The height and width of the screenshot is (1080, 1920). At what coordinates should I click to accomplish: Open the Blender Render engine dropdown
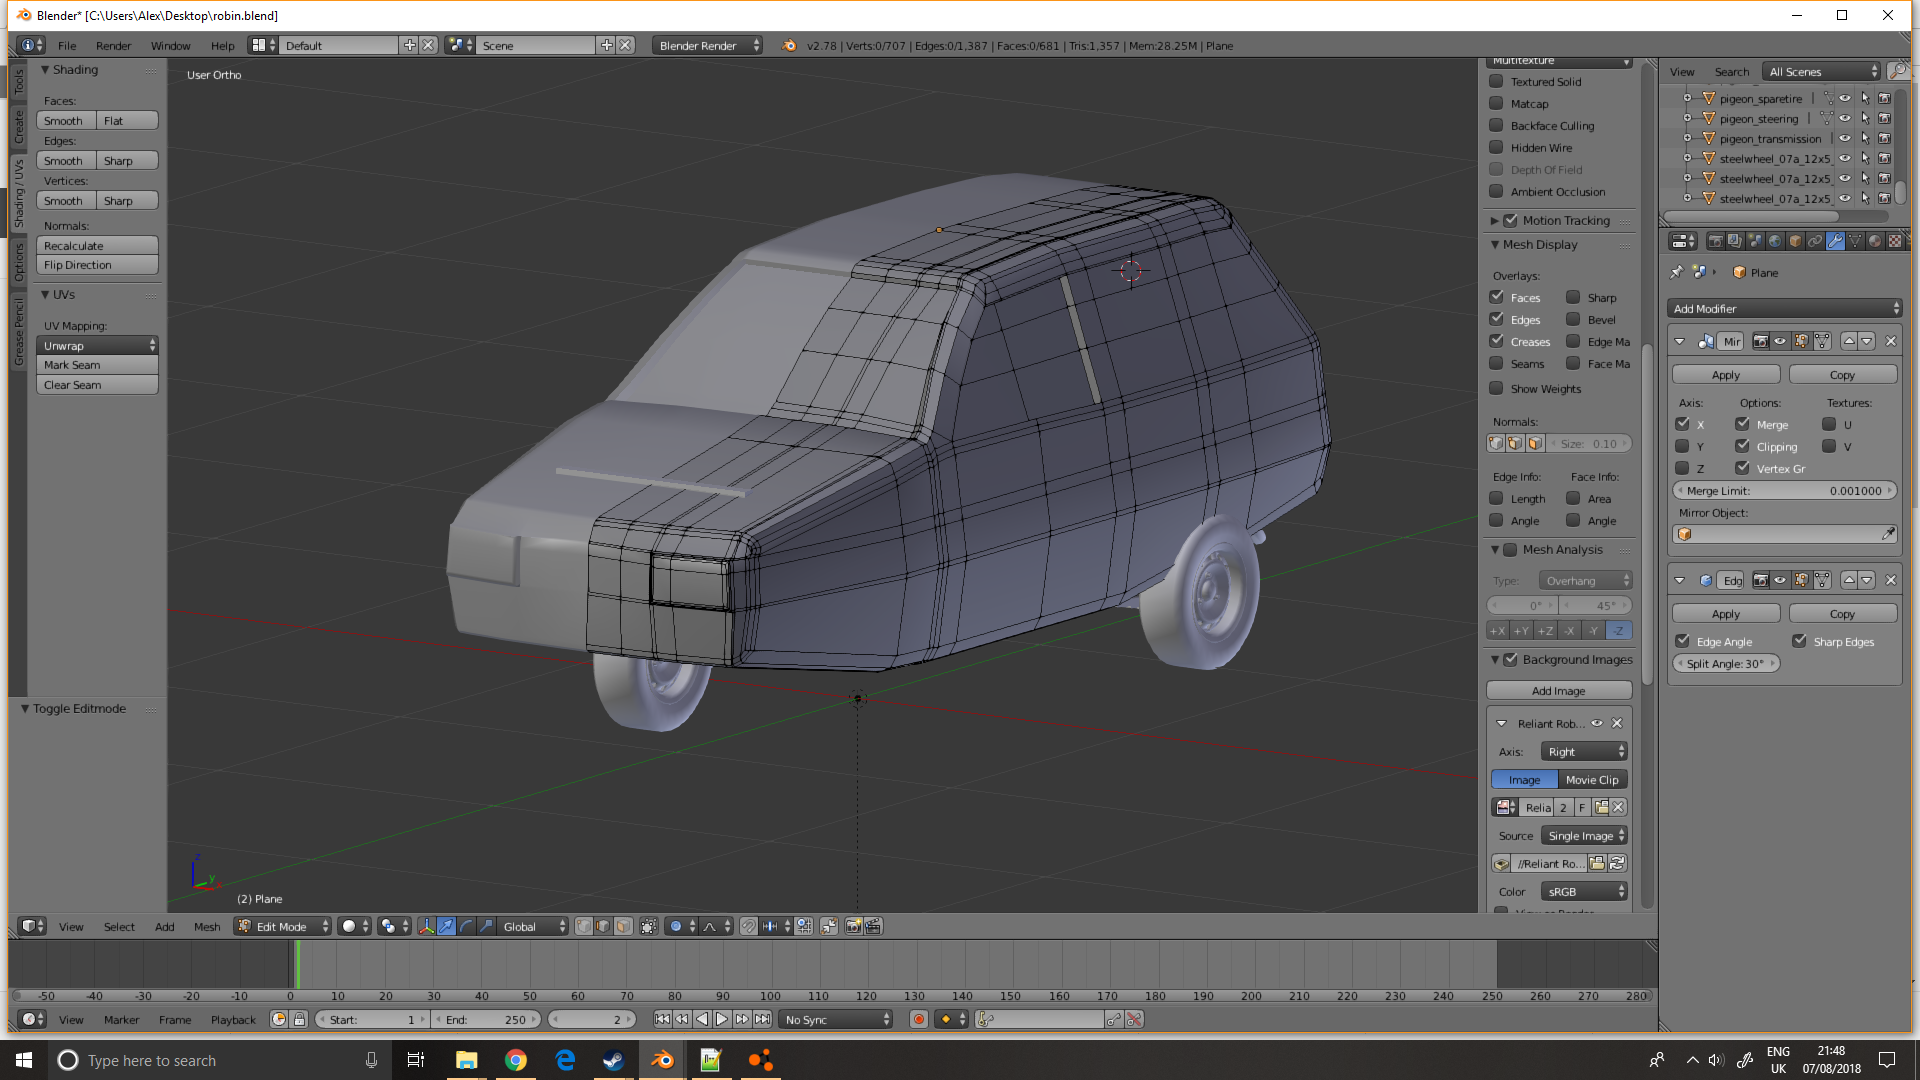pyautogui.click(x=707, y=45)
